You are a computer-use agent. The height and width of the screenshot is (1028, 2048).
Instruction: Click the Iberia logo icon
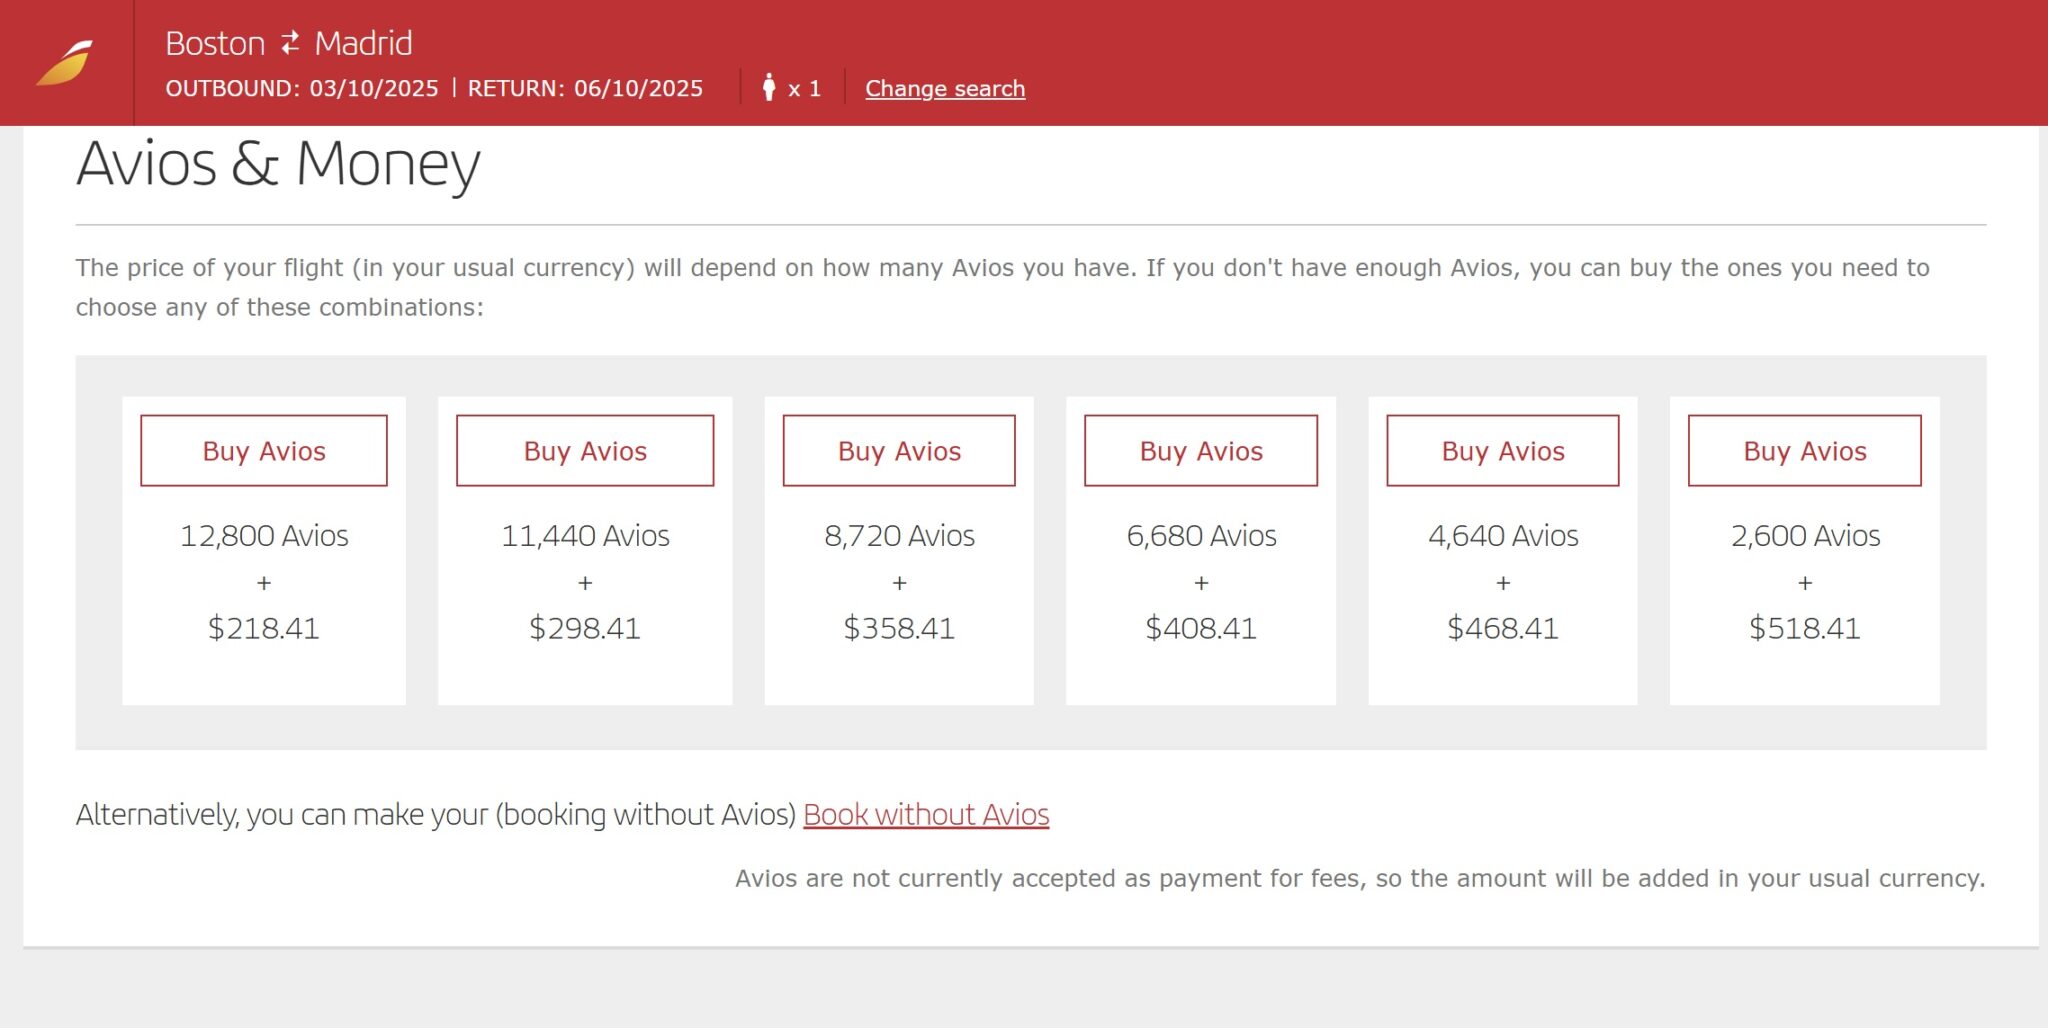(65, 63)
